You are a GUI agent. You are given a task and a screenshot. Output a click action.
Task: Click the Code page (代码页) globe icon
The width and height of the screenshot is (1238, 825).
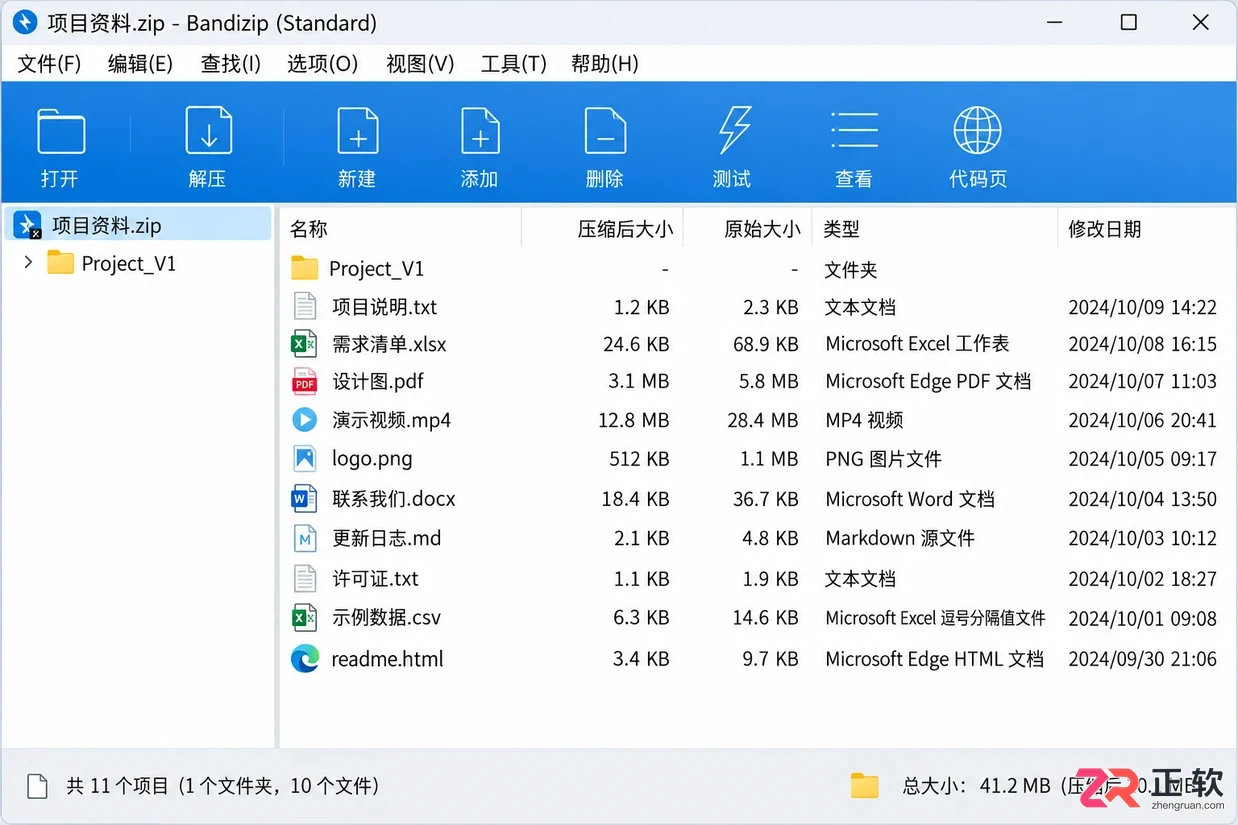[977, 131]
